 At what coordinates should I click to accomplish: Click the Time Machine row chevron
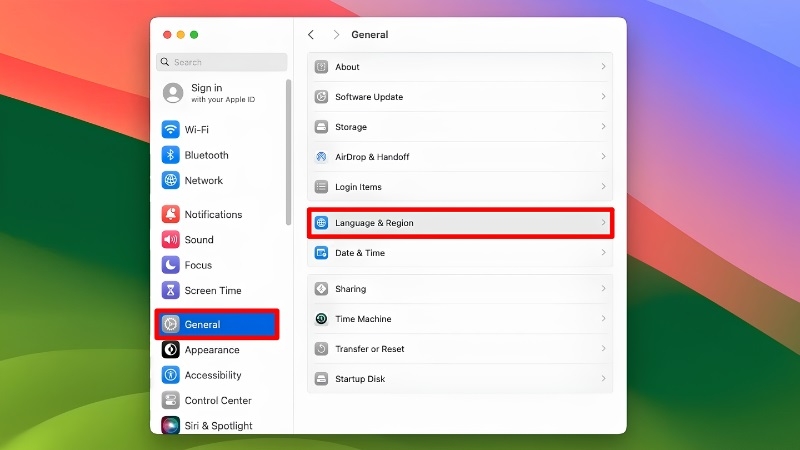[x=603, y=318]
